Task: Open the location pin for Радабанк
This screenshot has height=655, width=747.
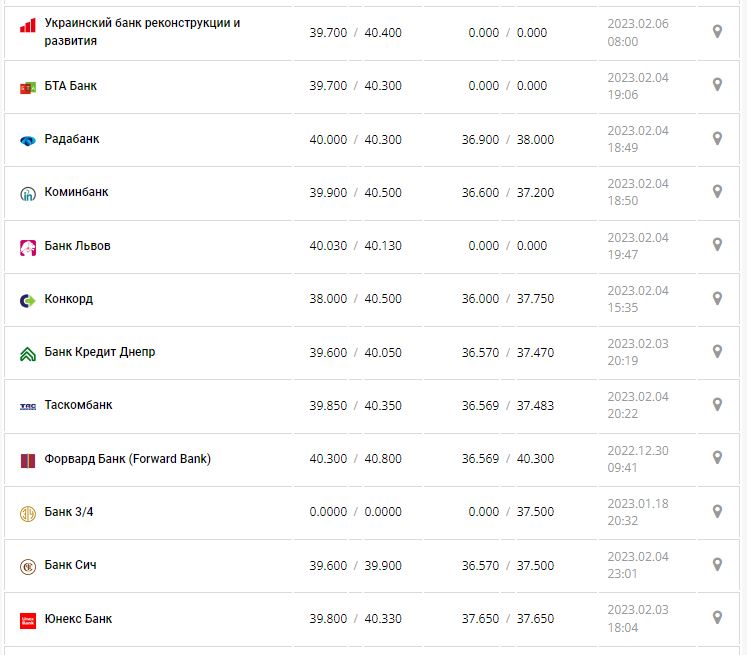Action: [717, 138]
